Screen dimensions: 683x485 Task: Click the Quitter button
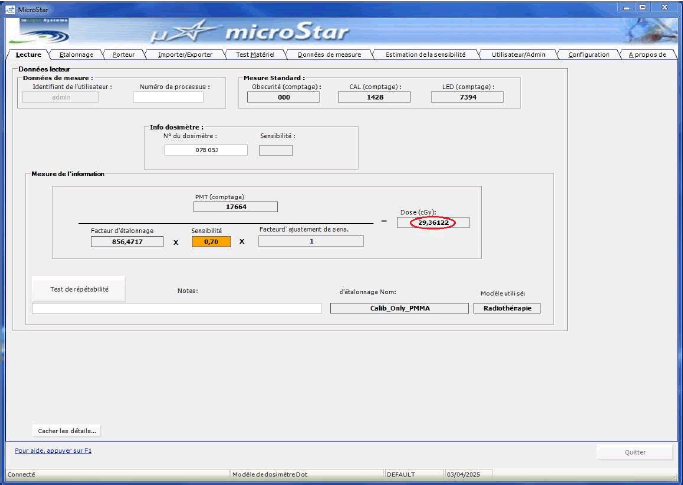(x=635, y=452)
